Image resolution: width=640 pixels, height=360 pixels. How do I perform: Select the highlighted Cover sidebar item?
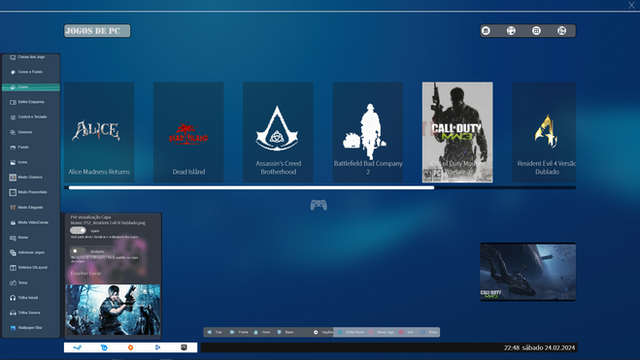click(x=31, y=87)
